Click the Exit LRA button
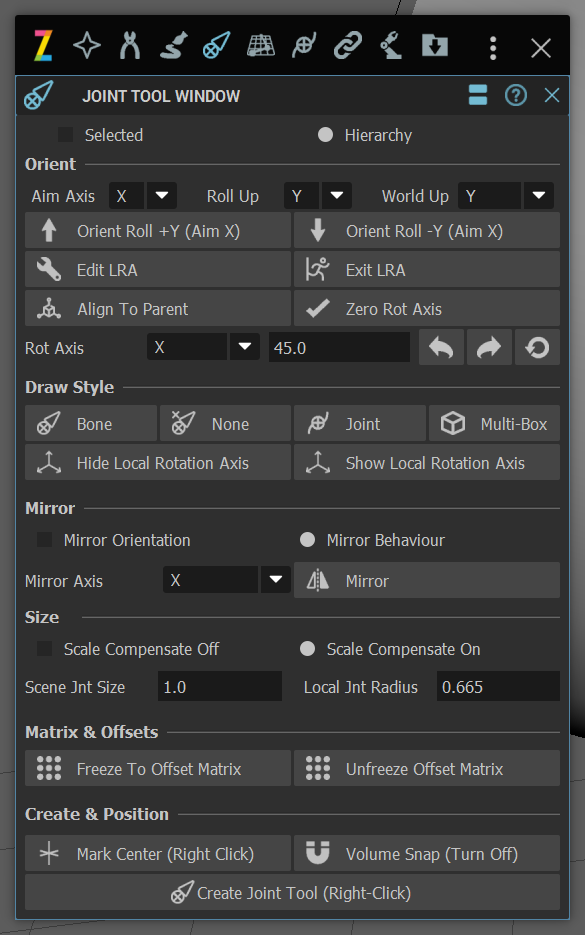The height and width of the screenshot is (935, 585). coord(426,270)
